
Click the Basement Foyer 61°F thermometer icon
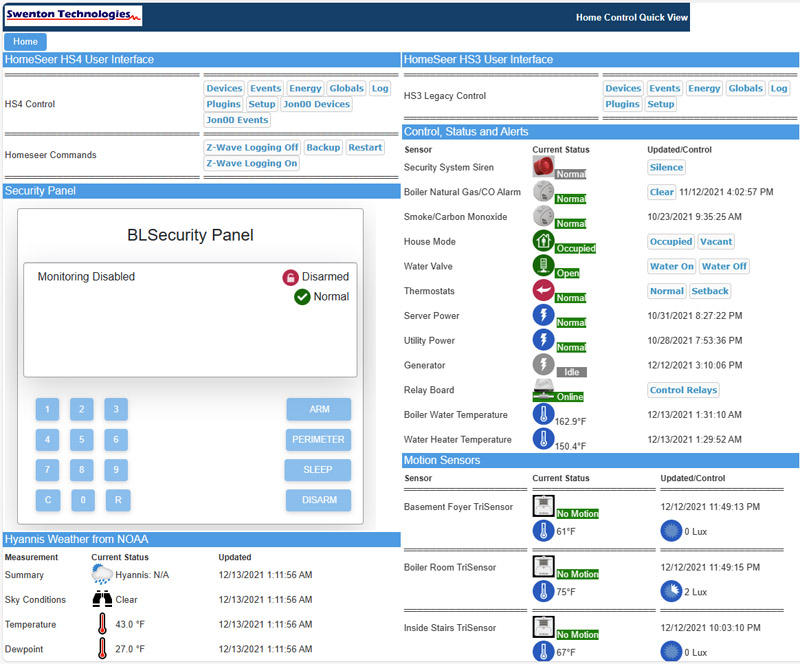(x=543, y=531)
